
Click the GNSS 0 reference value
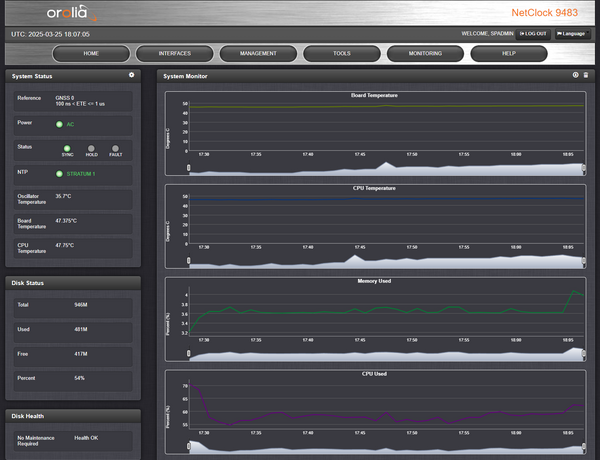pos(65,98)
